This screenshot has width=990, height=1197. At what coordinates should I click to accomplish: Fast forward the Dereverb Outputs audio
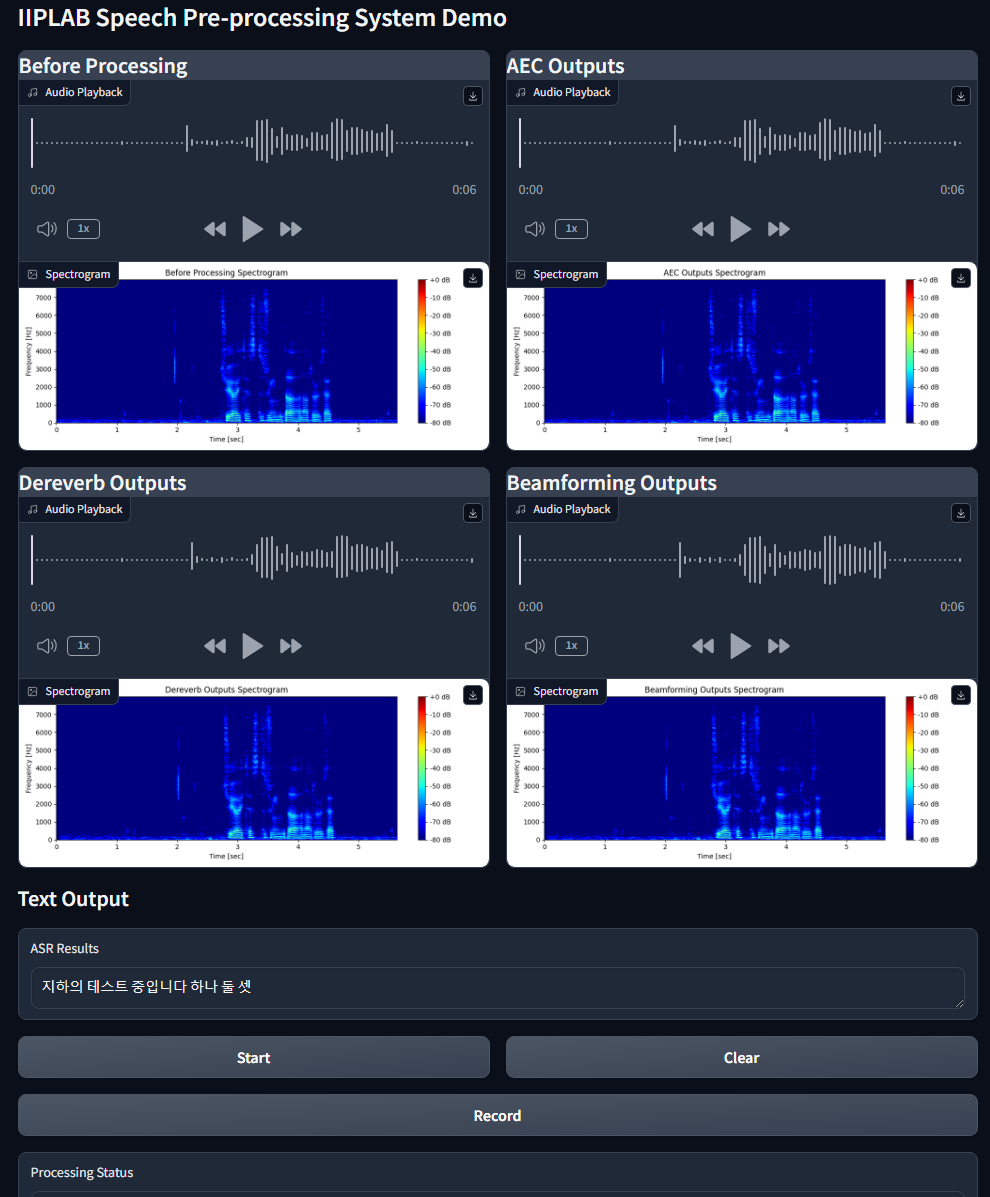(291, 646)
